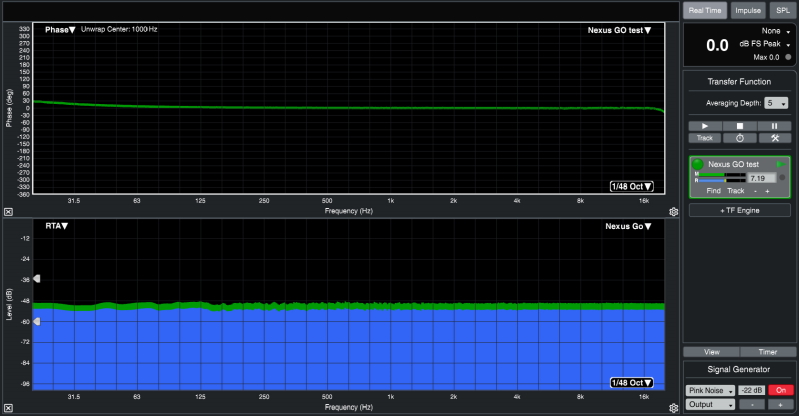Toggle the Track button under playback controls

pyautogui.click(x=704, y=138)
